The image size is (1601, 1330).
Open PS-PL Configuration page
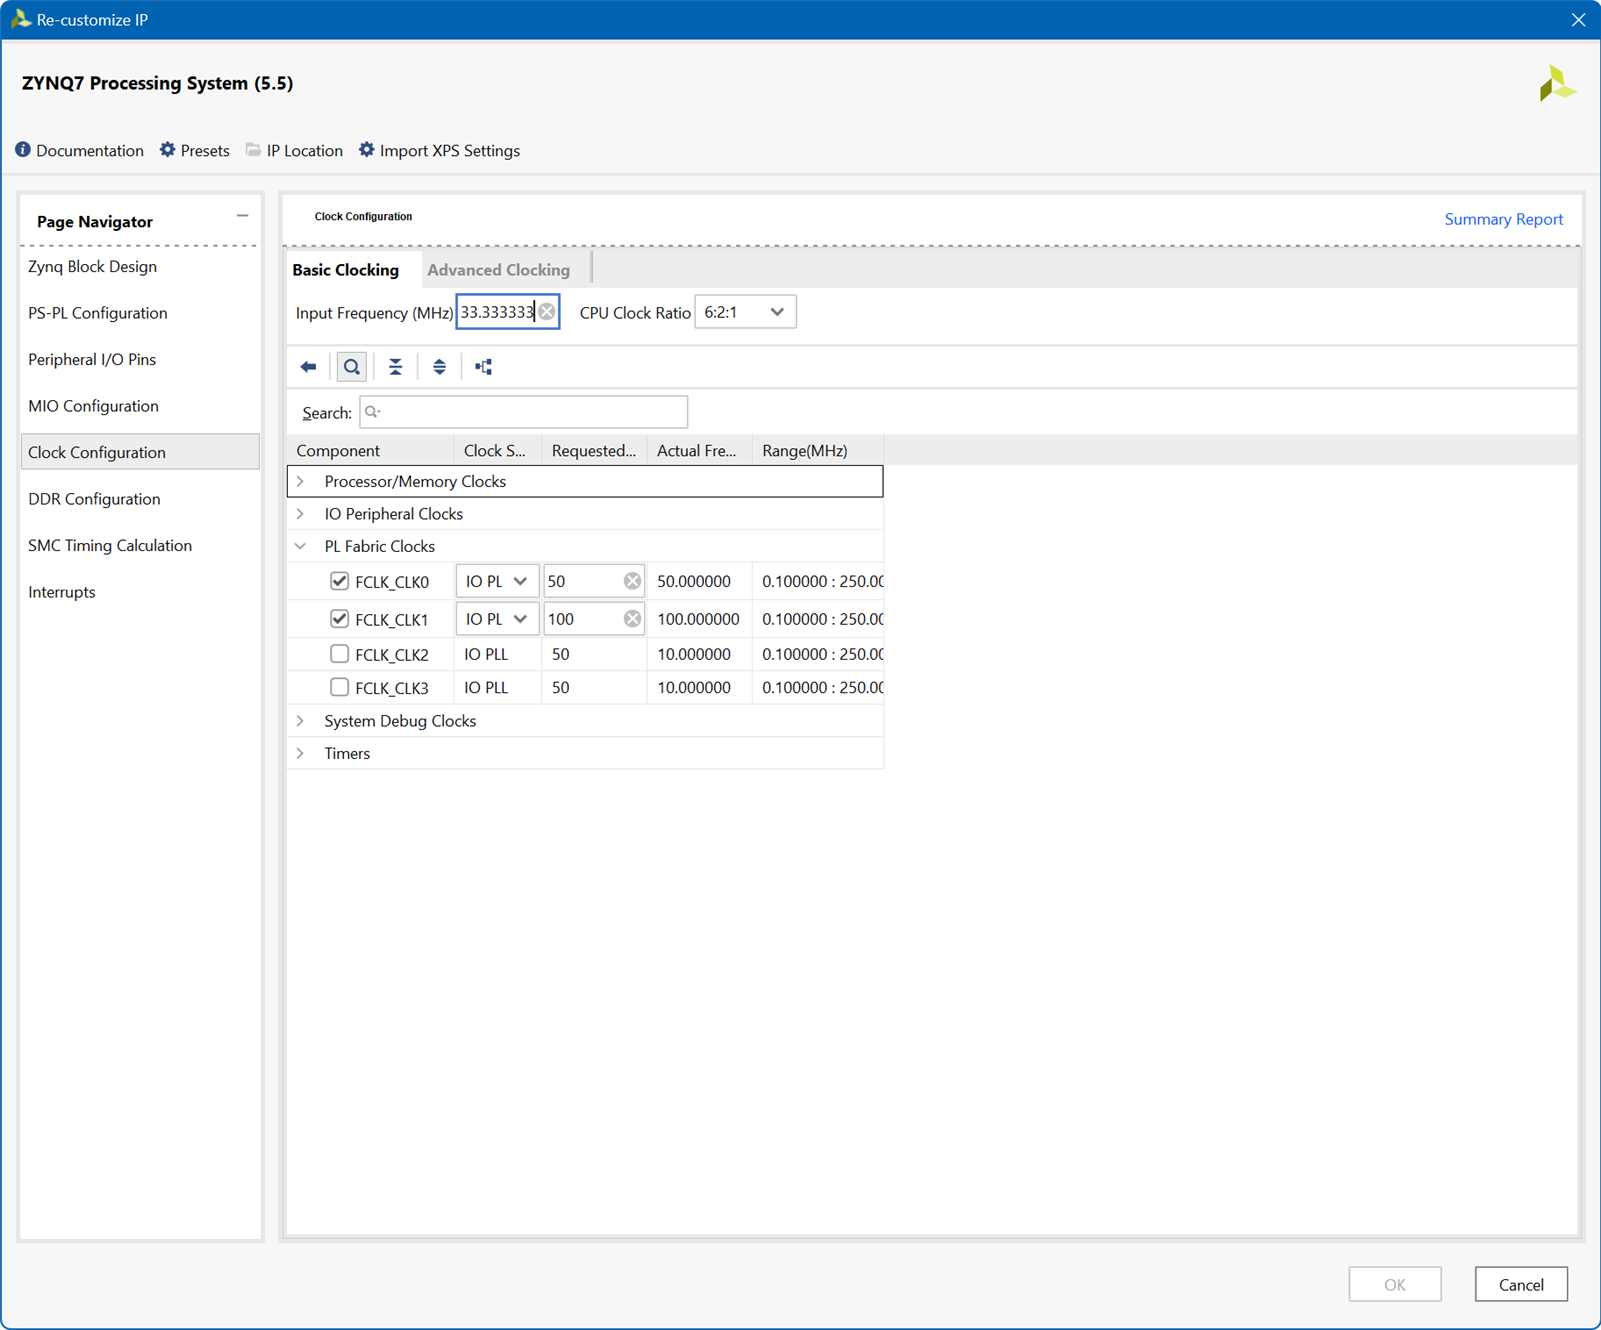140,313
